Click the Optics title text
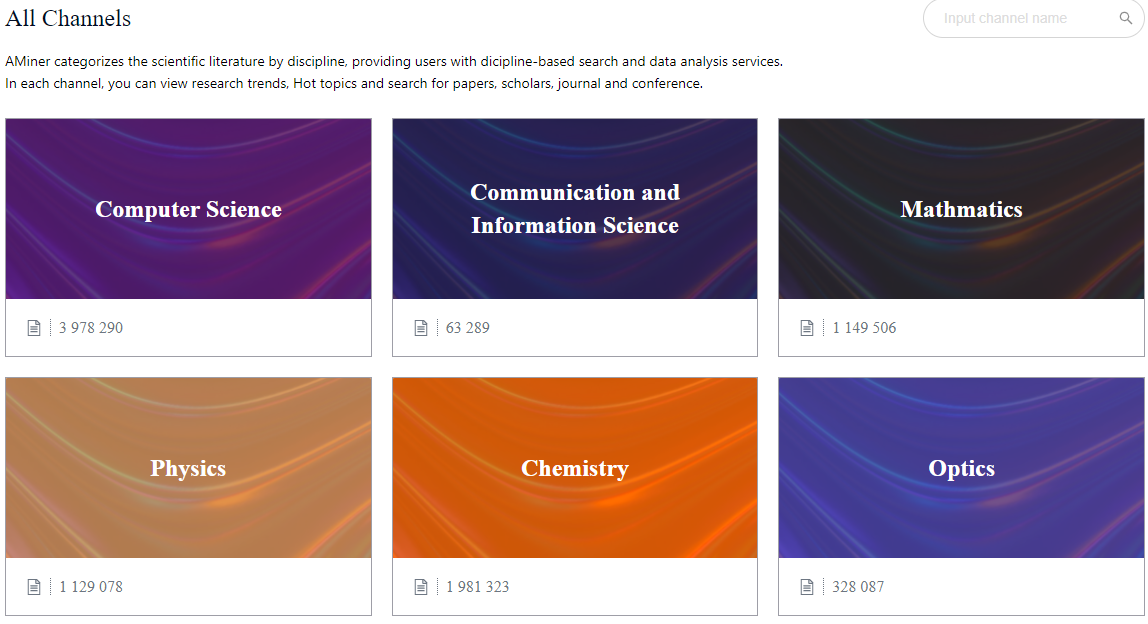The height and width of the screenshot is (624, 1148). pos(961,468)
